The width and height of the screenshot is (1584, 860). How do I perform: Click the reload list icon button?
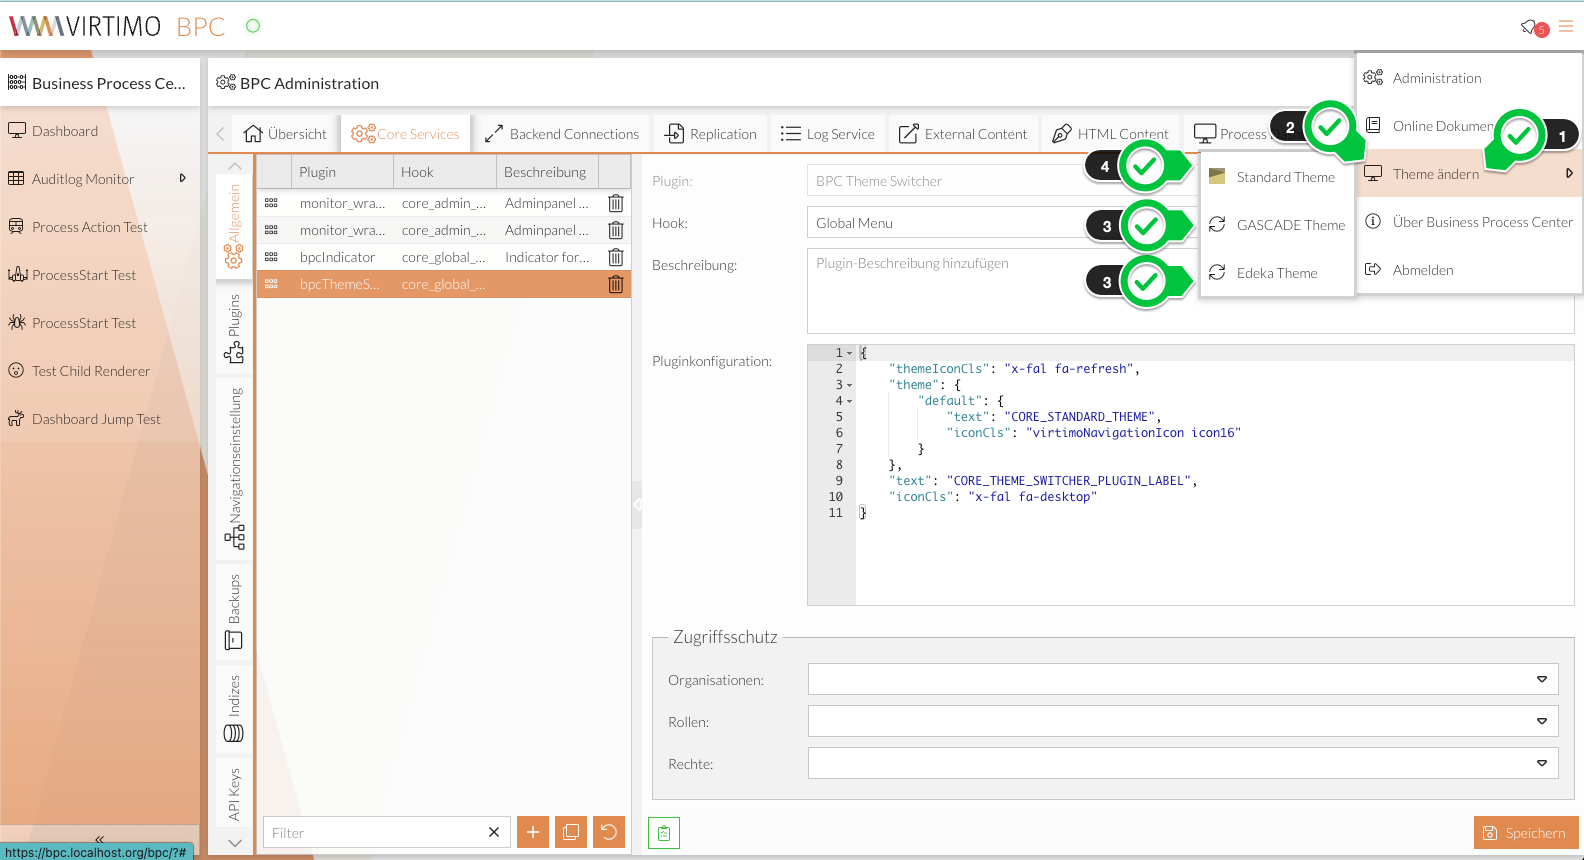click(609, 832)
